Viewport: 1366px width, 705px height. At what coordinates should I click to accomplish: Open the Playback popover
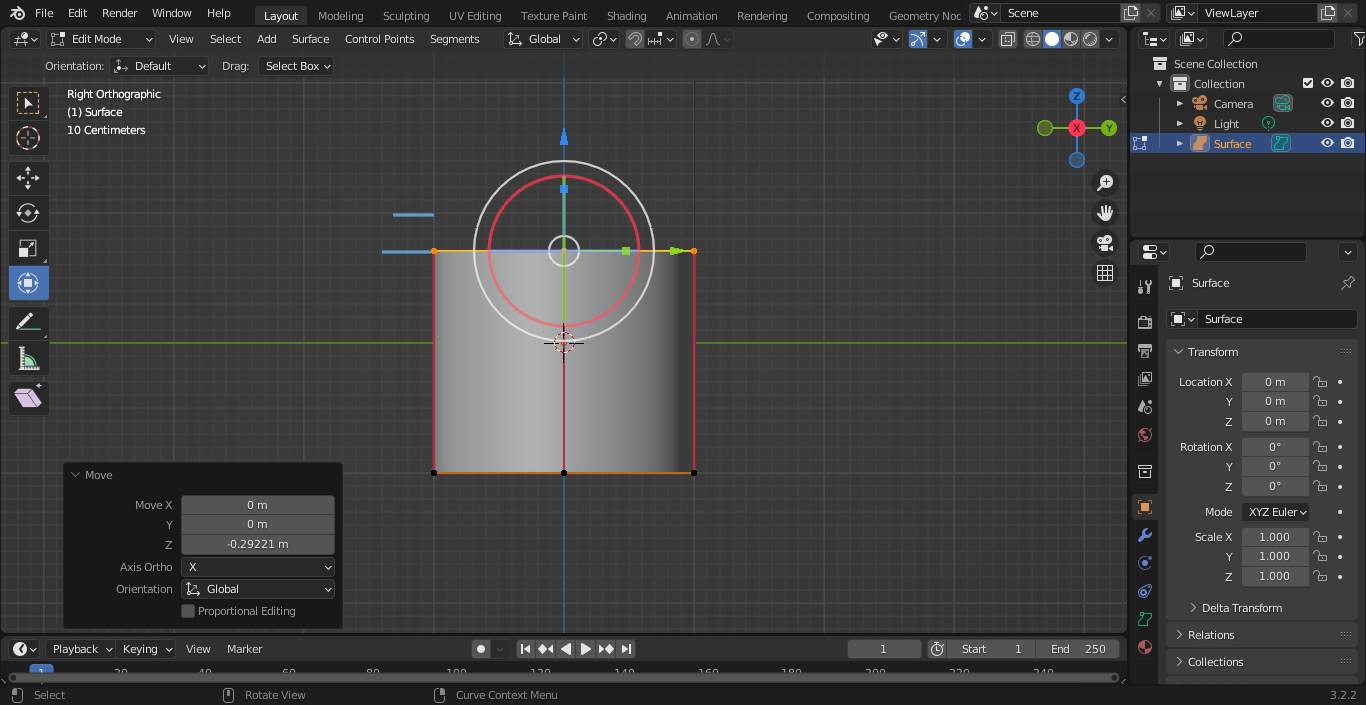tap(82, 649)
